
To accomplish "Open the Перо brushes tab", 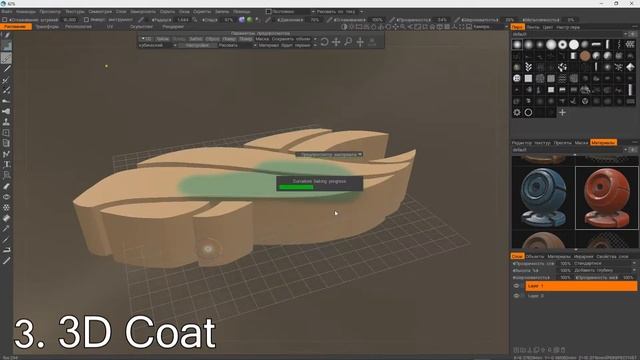I will point(517,27).
